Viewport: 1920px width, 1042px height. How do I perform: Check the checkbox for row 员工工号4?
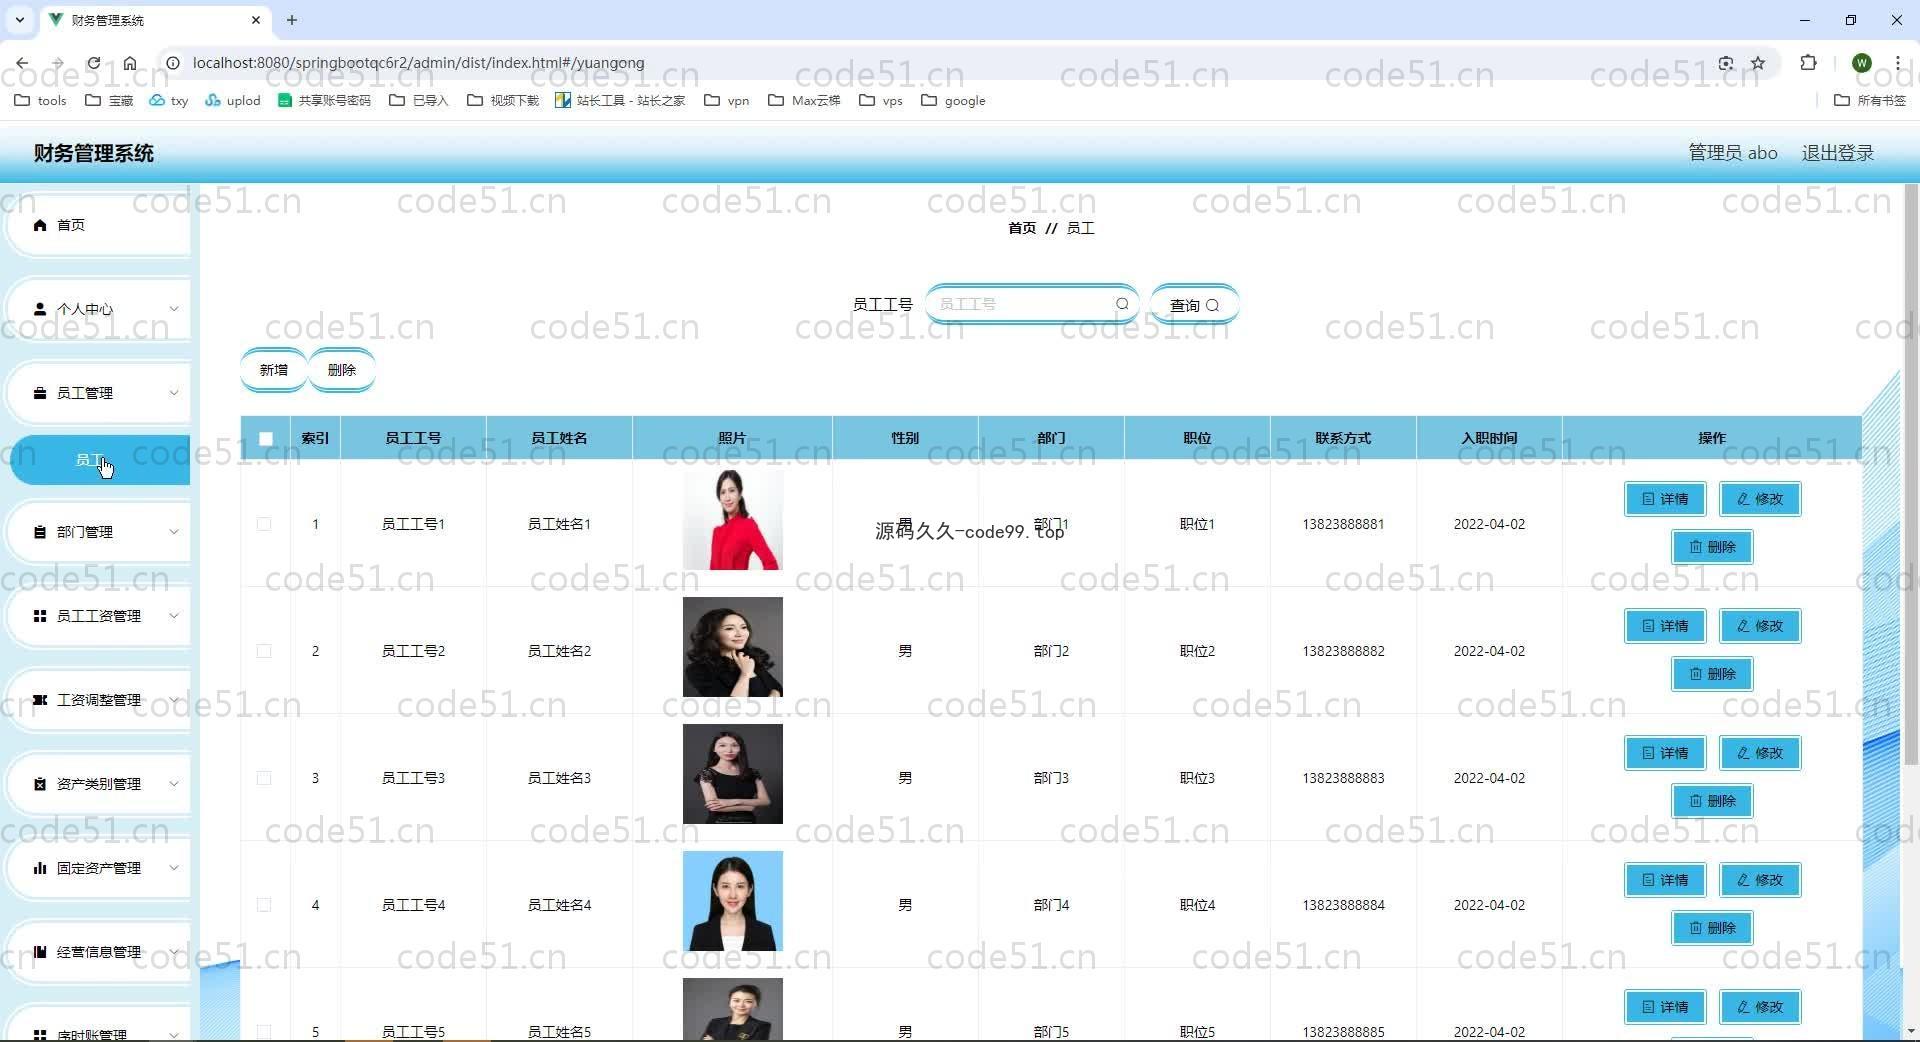point(264,905)
